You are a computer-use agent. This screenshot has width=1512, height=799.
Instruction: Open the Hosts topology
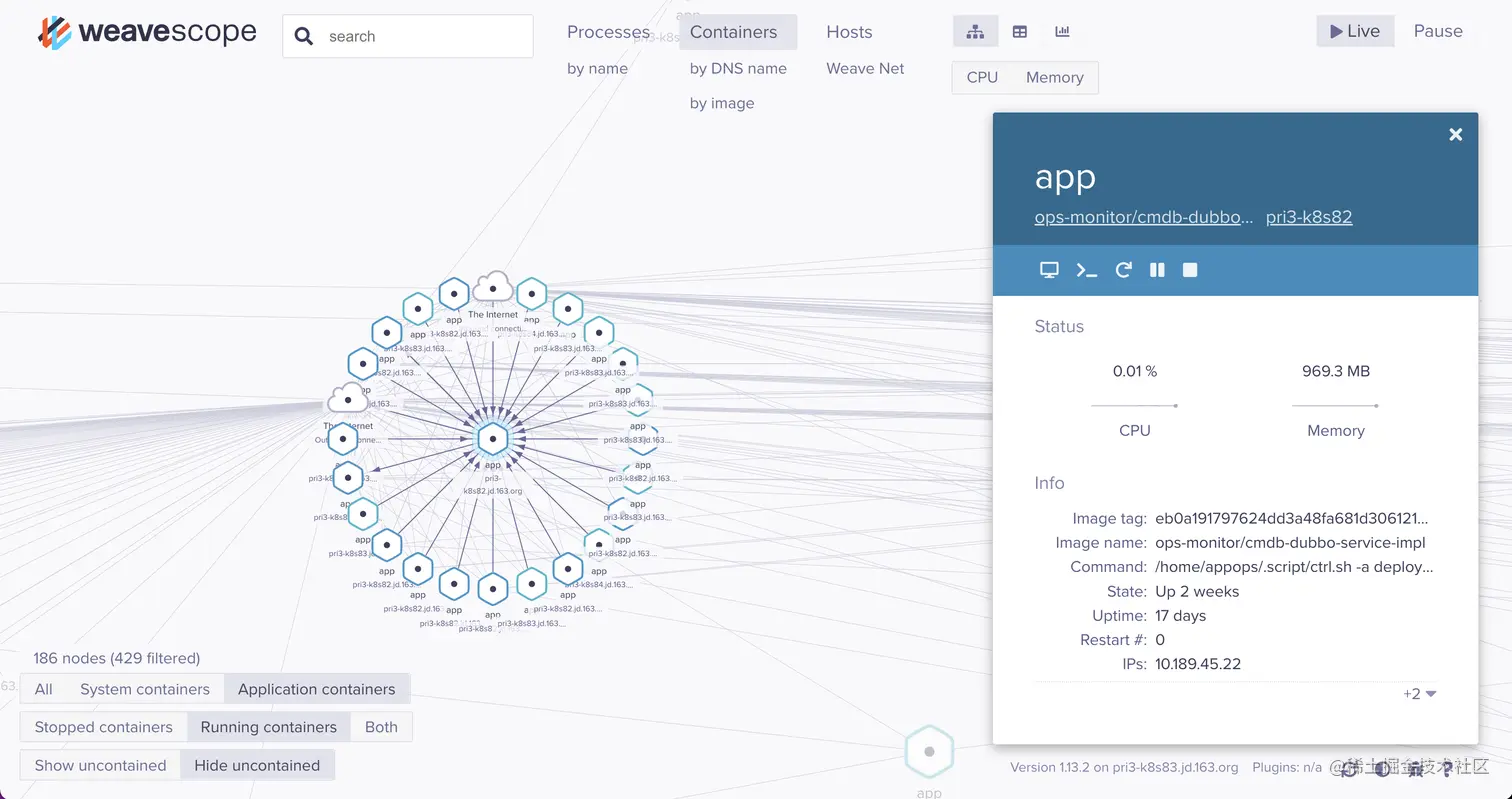[849, 32]
